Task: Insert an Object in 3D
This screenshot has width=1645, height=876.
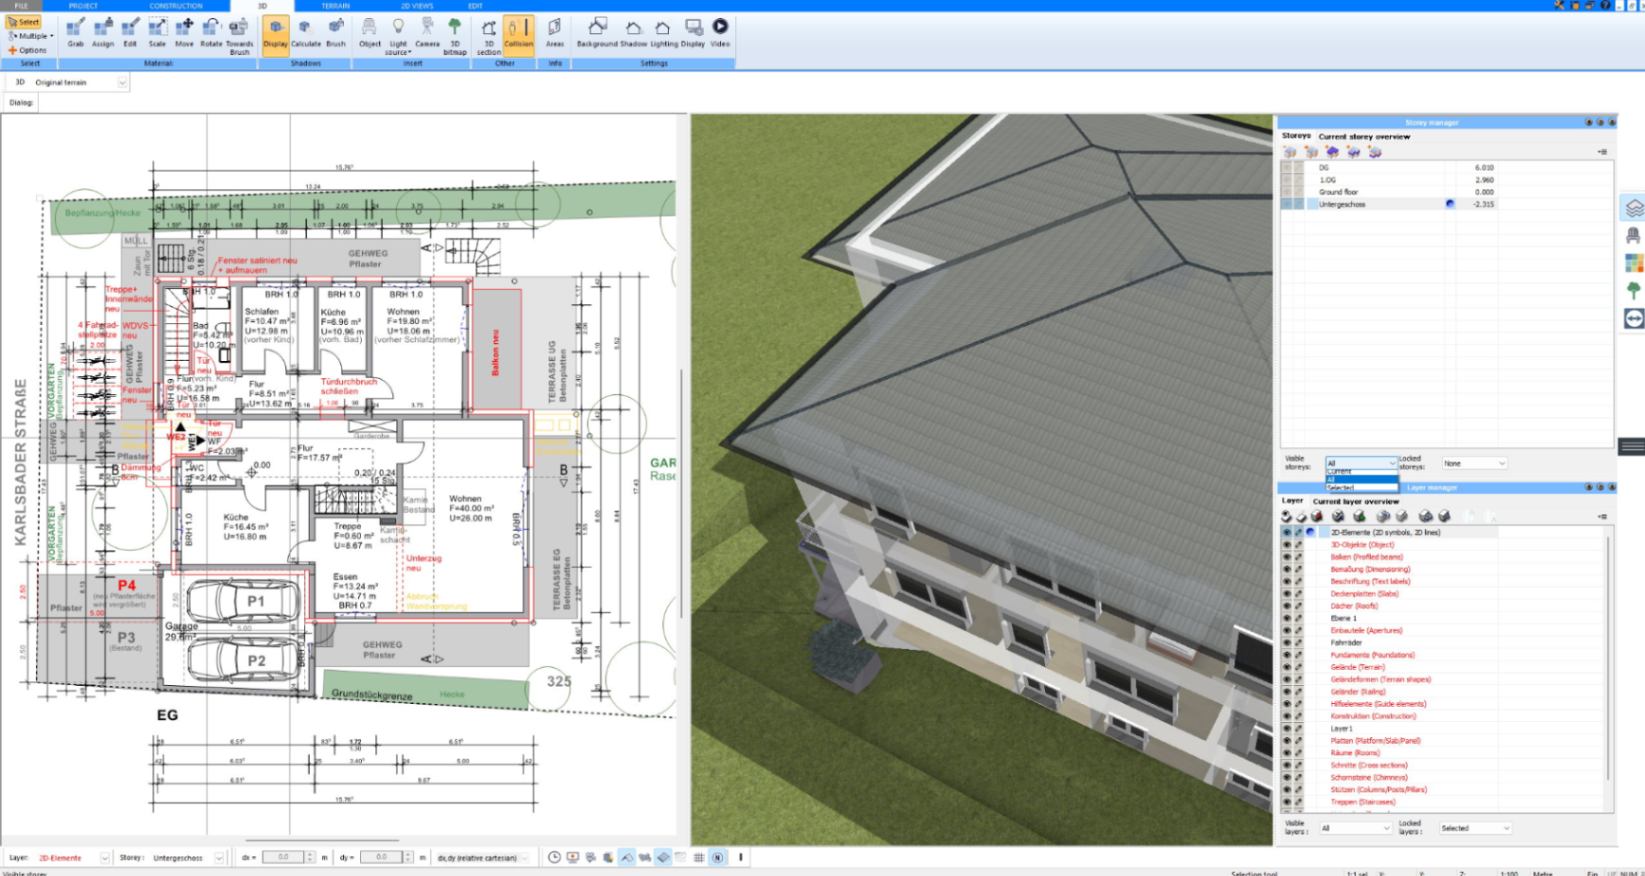Action: [x=370, y=33]
